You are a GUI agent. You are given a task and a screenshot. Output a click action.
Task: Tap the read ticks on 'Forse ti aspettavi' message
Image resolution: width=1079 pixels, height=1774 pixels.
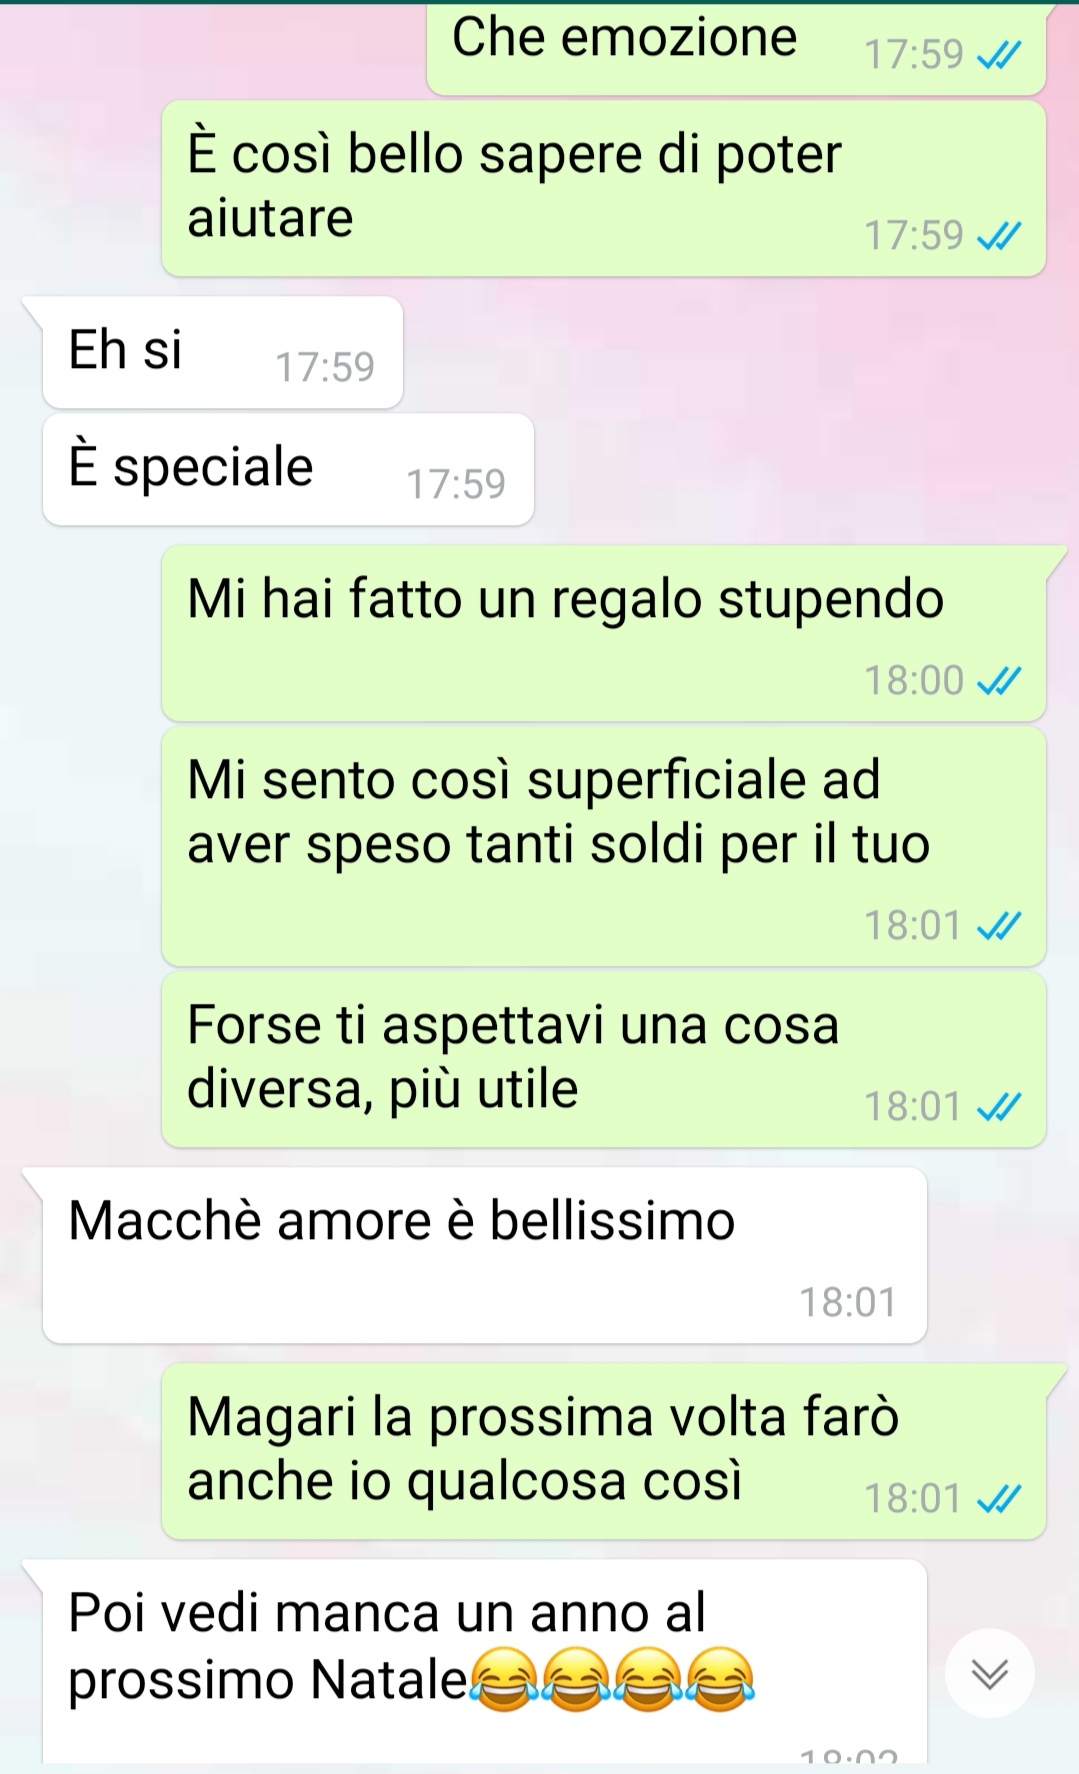point(998,1107)
